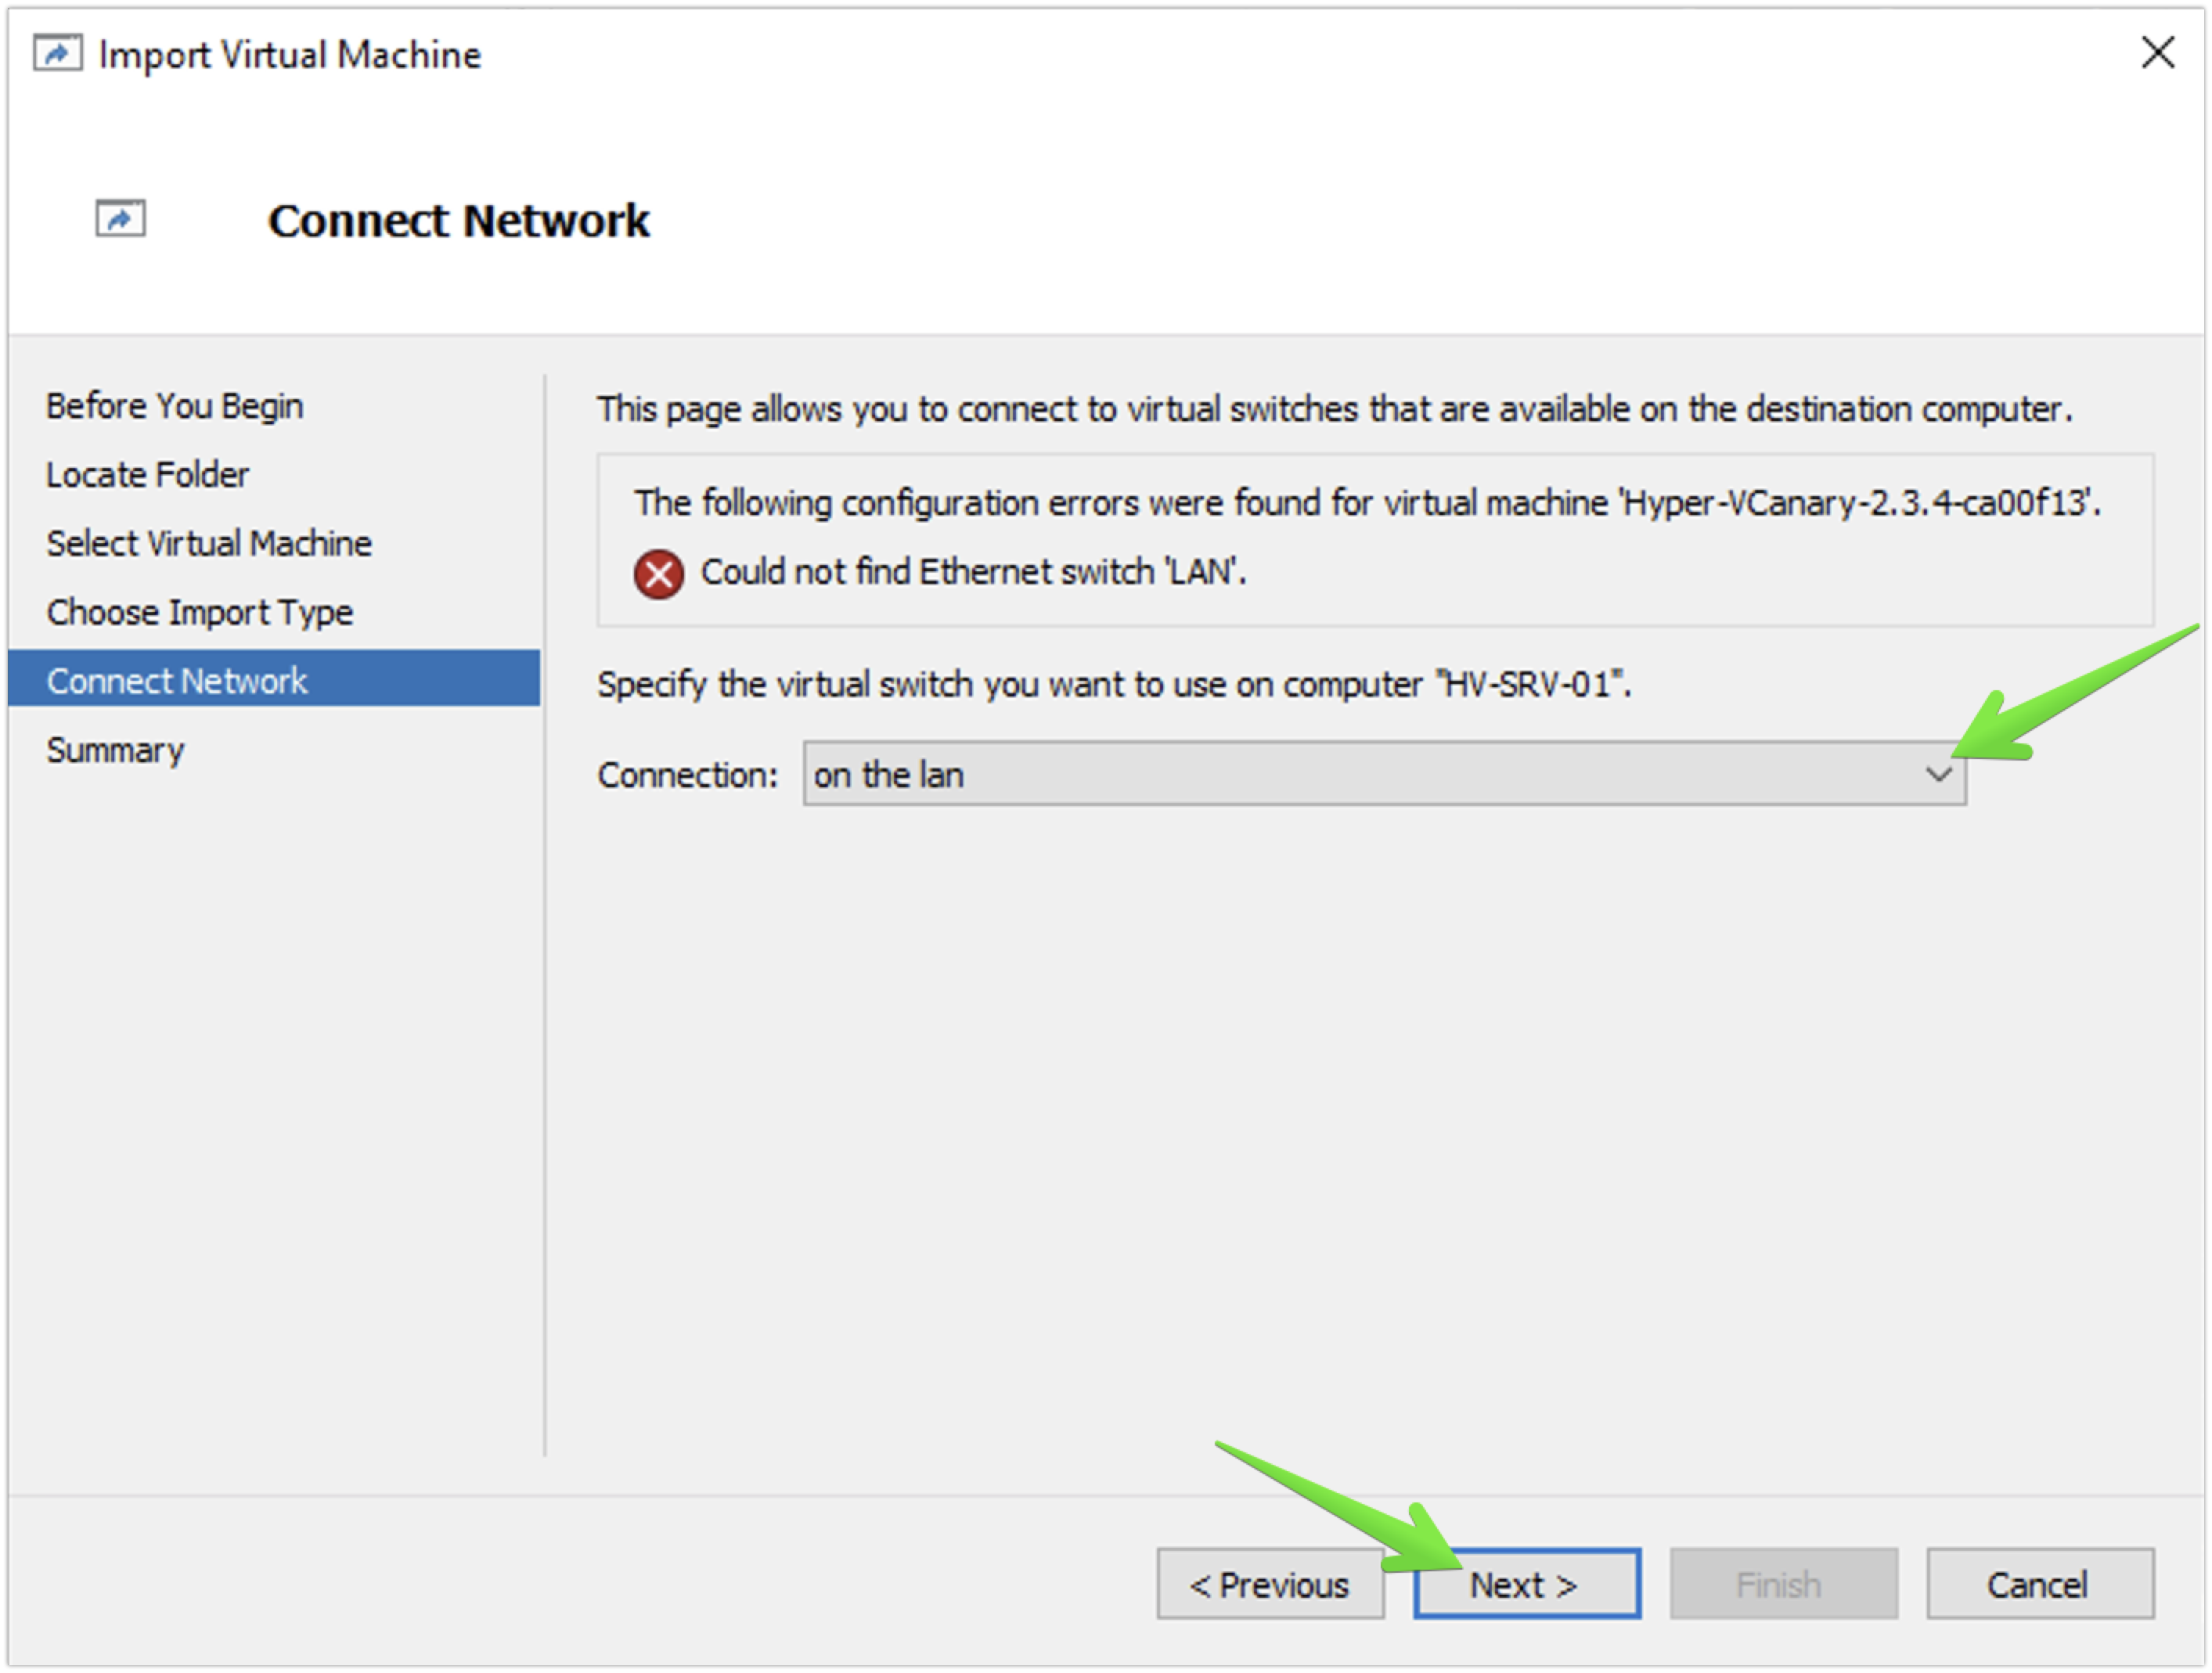Click the 'Specify the virtual switch' instruction text

click(x=1114, y=685)
